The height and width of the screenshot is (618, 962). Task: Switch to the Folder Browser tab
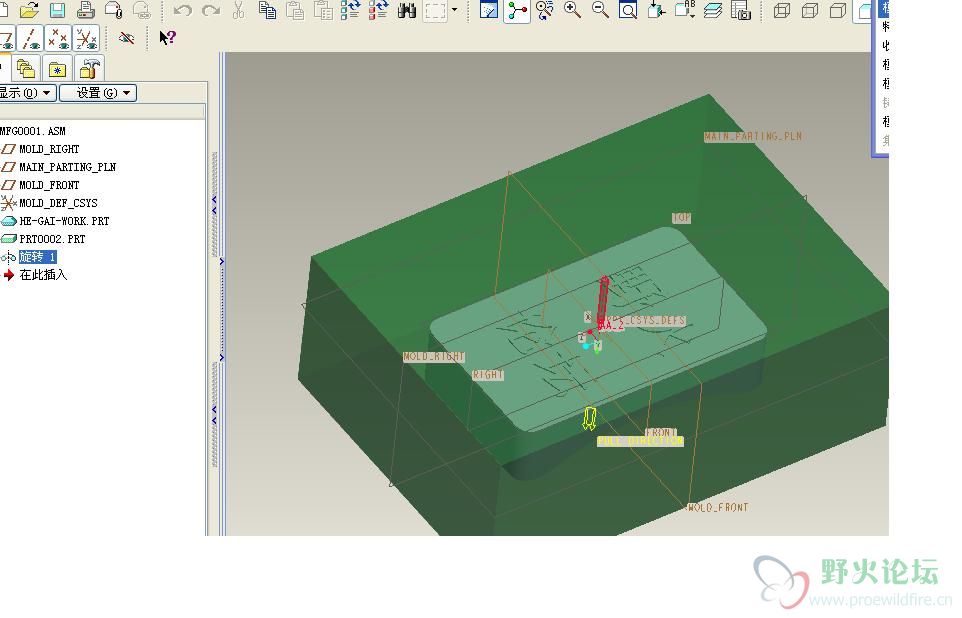[26, 68]
